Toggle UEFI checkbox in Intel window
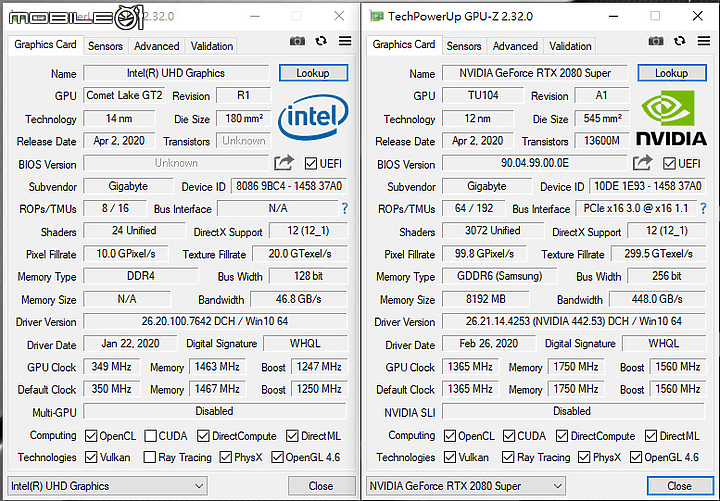 coord(311,163)
